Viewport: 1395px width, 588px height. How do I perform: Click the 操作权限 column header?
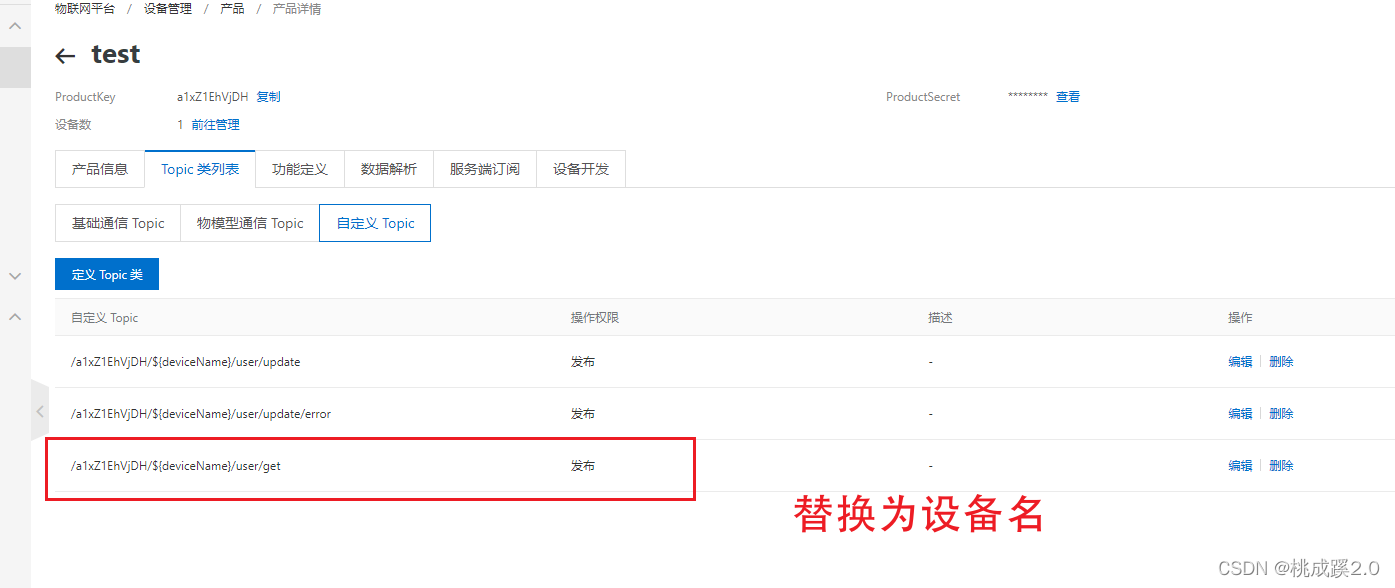point(595,318)
